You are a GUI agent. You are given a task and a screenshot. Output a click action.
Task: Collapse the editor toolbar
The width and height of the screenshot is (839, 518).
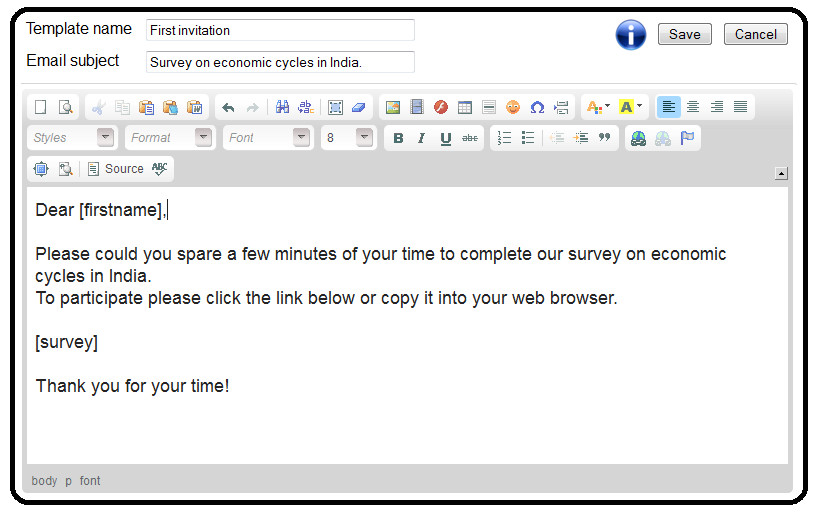(x=781, y=173)
